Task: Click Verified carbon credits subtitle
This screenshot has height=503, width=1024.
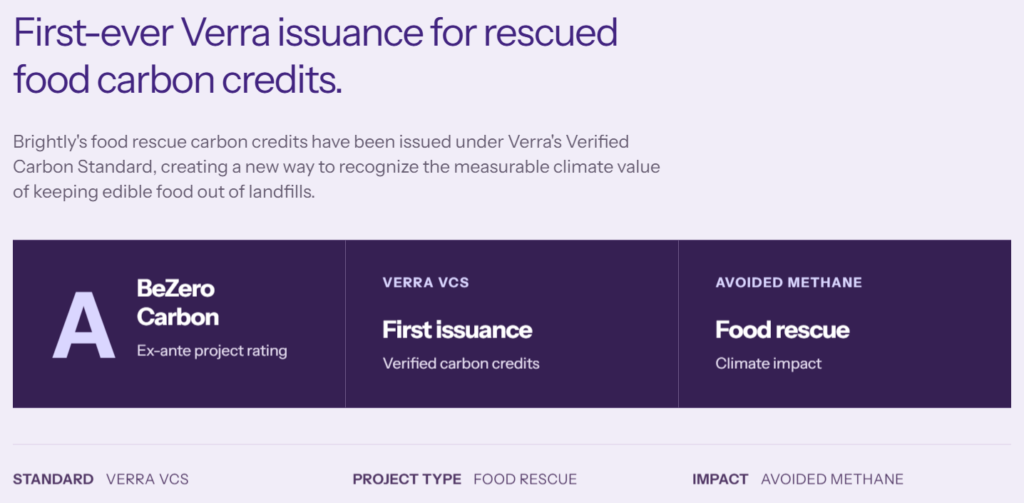Action: 461,363
